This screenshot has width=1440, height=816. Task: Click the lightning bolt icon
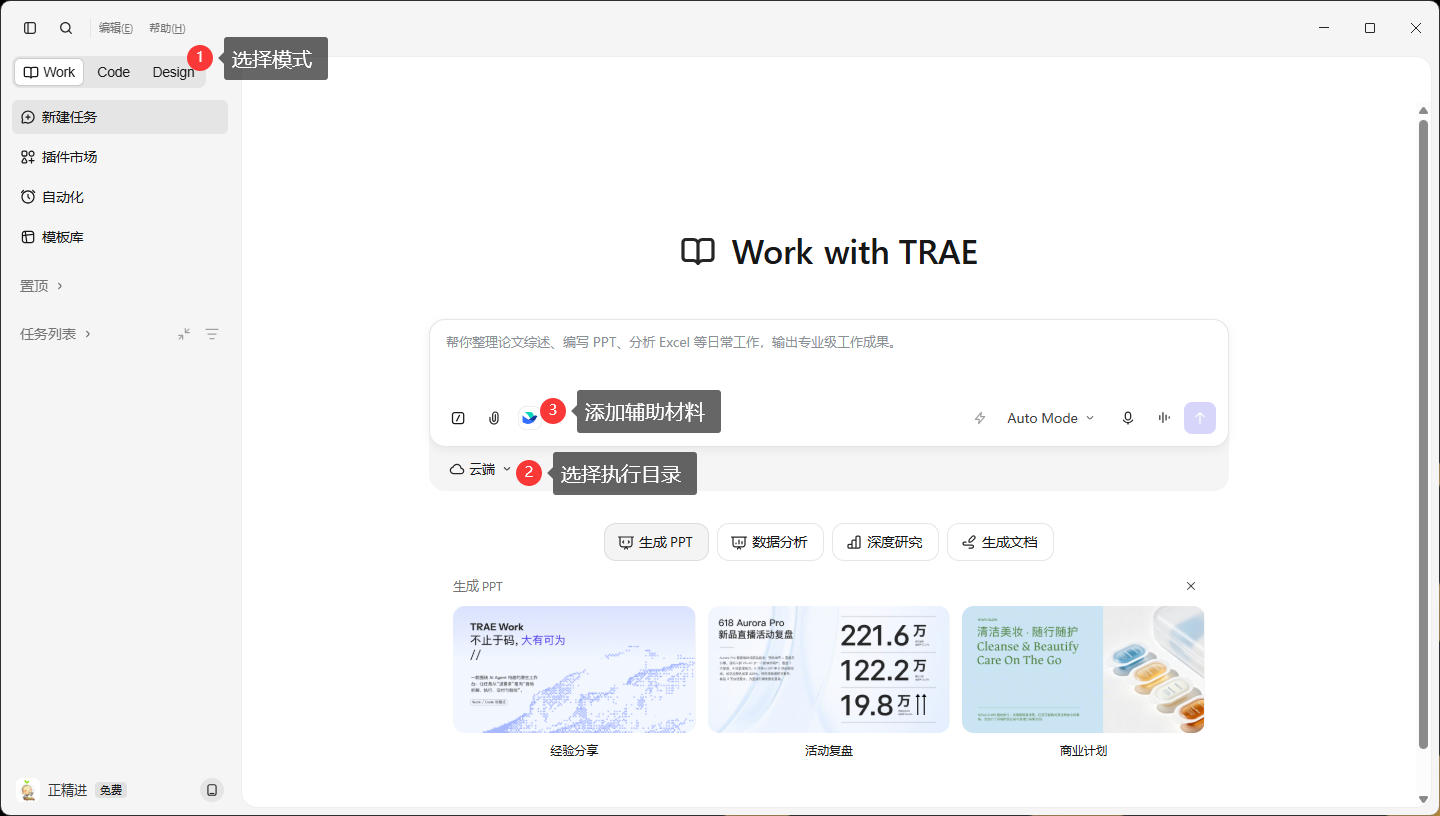(980, 418)
